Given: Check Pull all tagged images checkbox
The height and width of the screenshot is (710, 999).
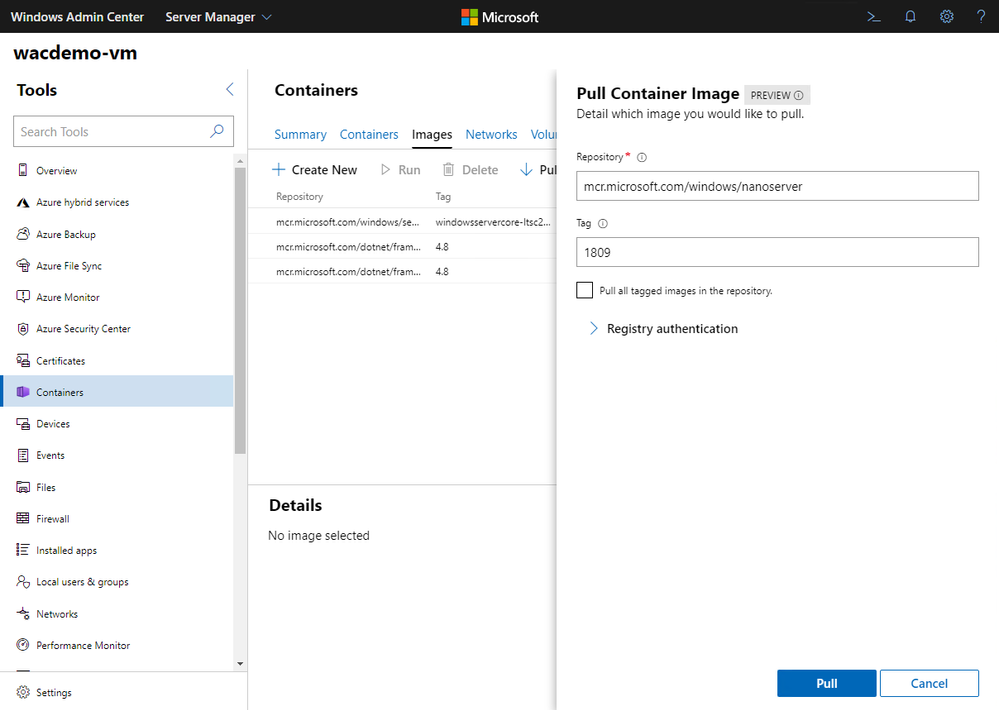Looking at the screenshot, I should pos(584,290).
